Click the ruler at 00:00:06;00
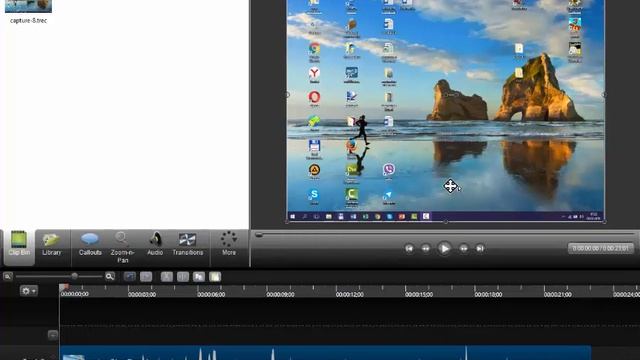 pos(211,294)
